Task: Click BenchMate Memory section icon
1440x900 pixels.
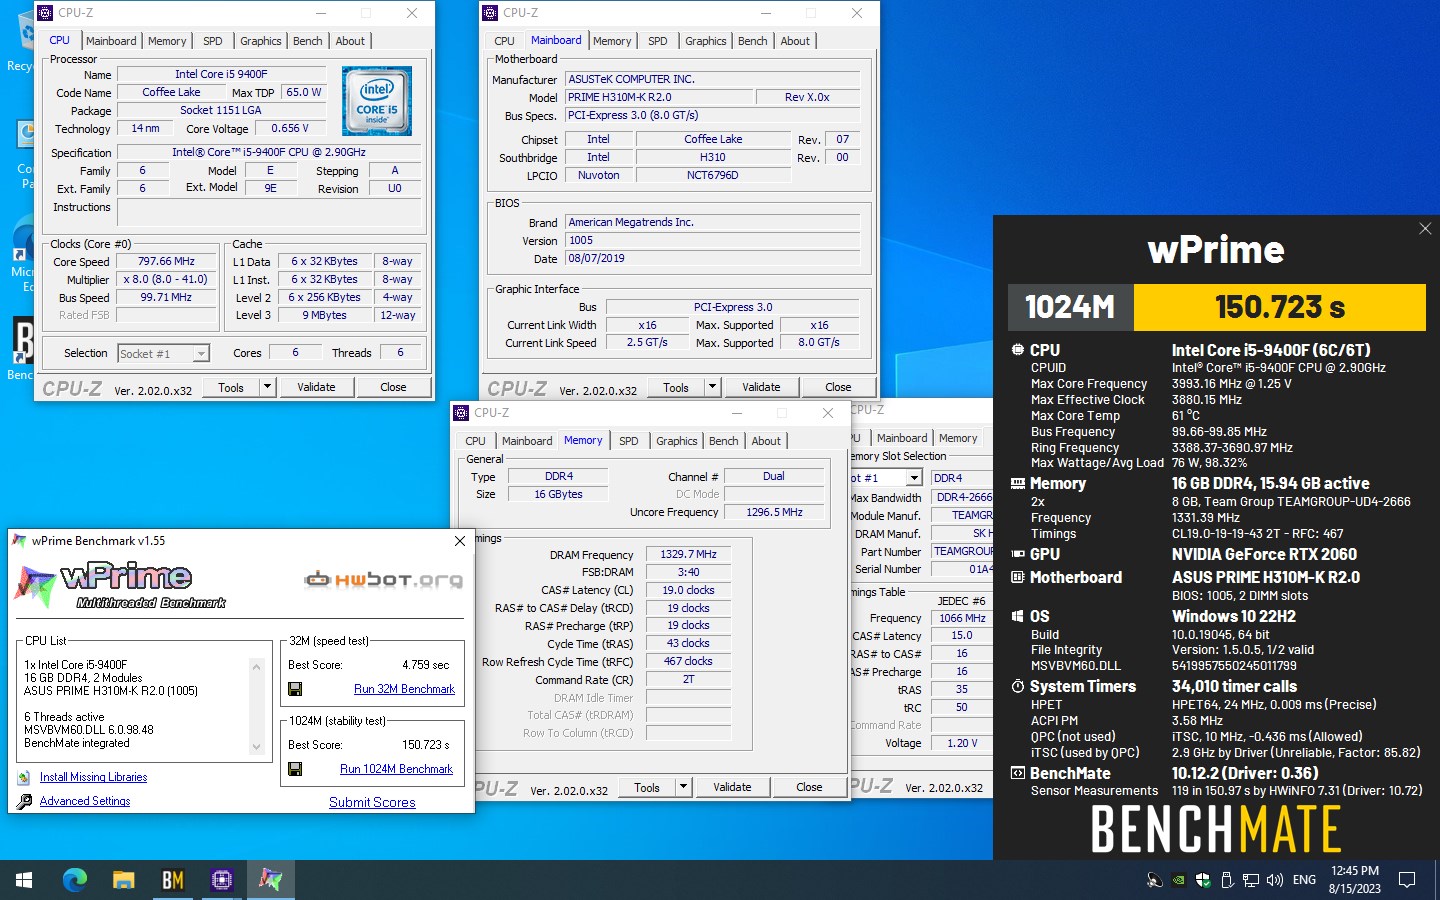Action: tap(1018, 483)
